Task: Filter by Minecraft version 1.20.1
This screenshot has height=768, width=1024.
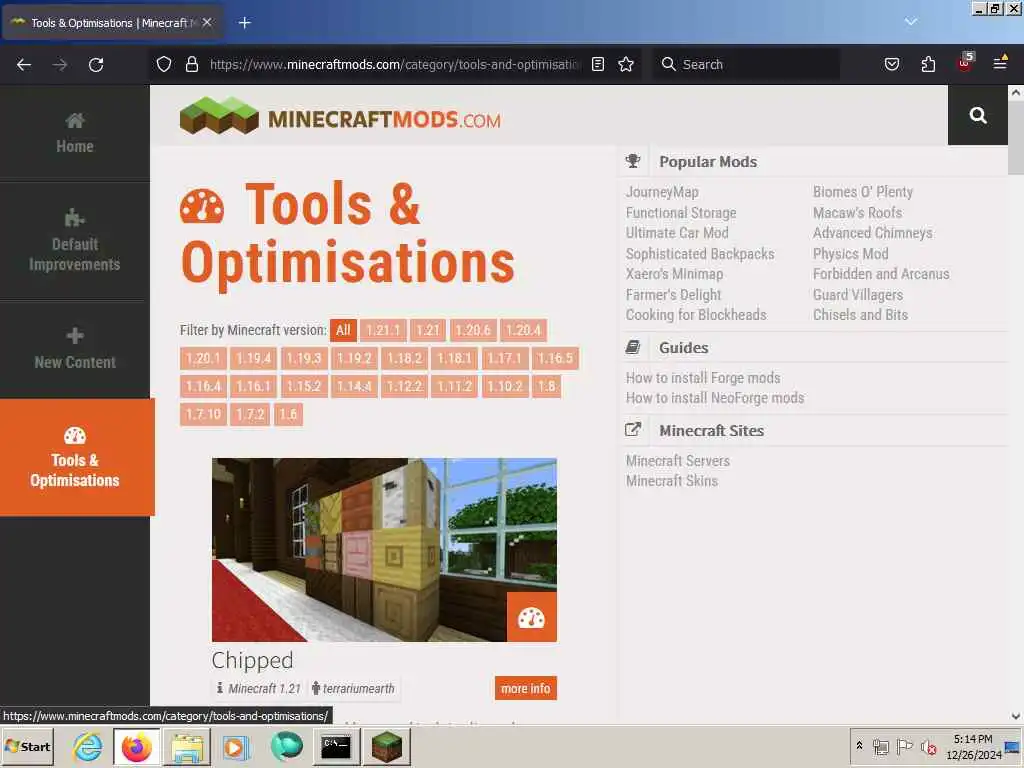Action: (203, 359)
